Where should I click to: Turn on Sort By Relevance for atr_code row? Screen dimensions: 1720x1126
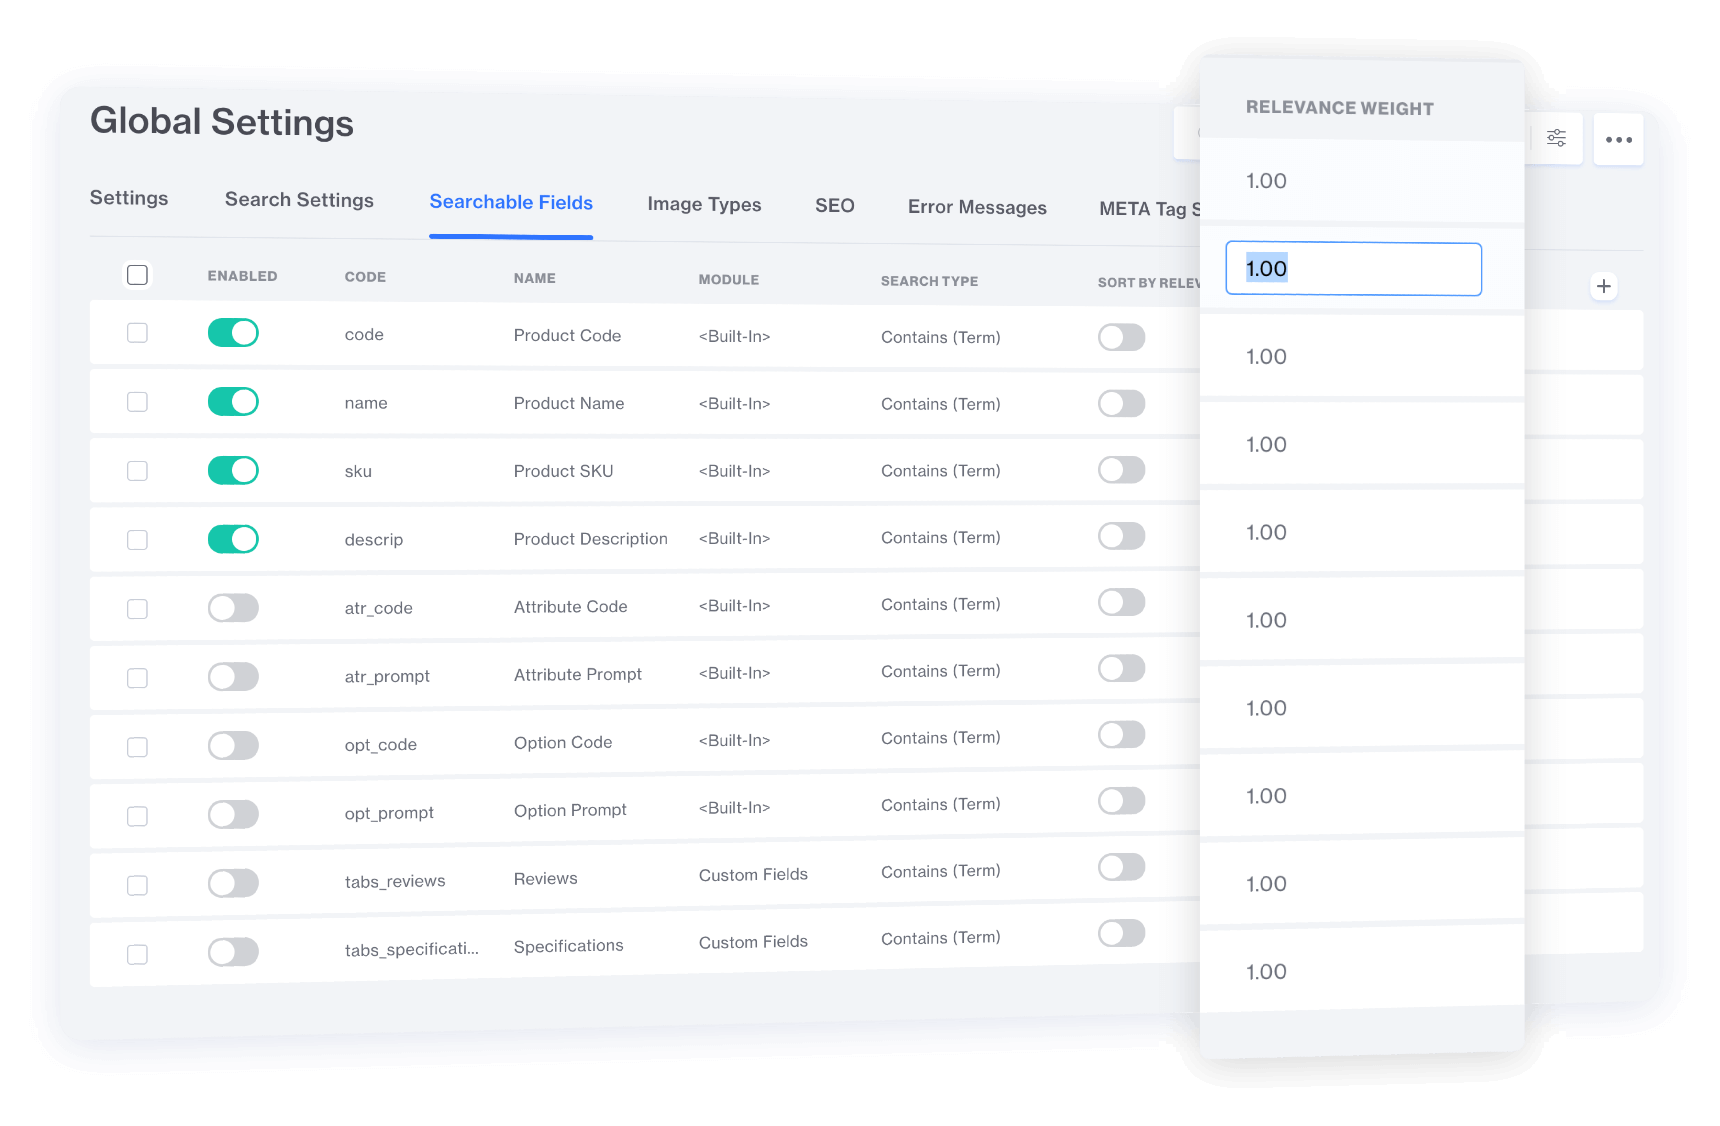tap(1121, 602)
